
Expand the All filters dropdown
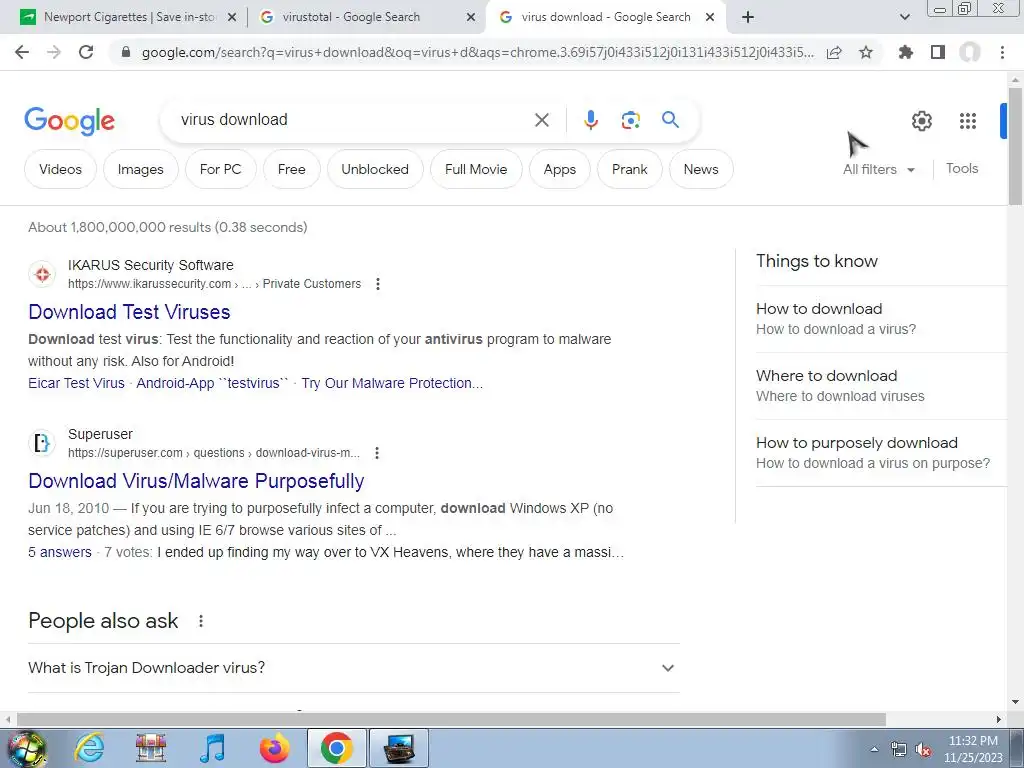coord(878,169)
